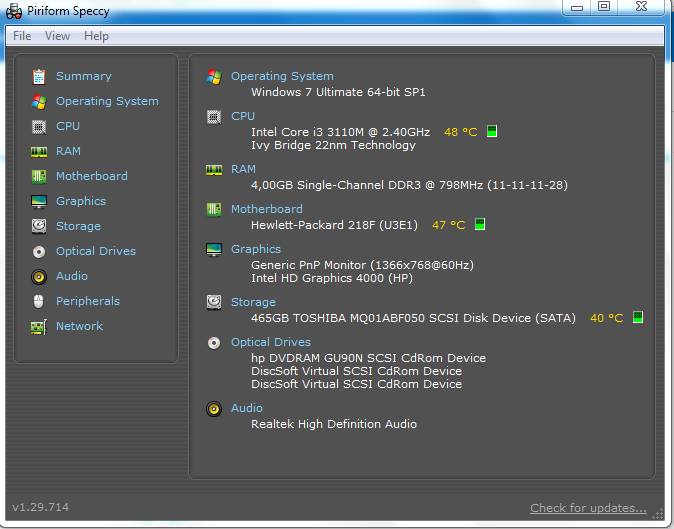This screenshot has height=529, width=674.
Task: Click Realtek High Definition Audio text
Action: (334, 424)
